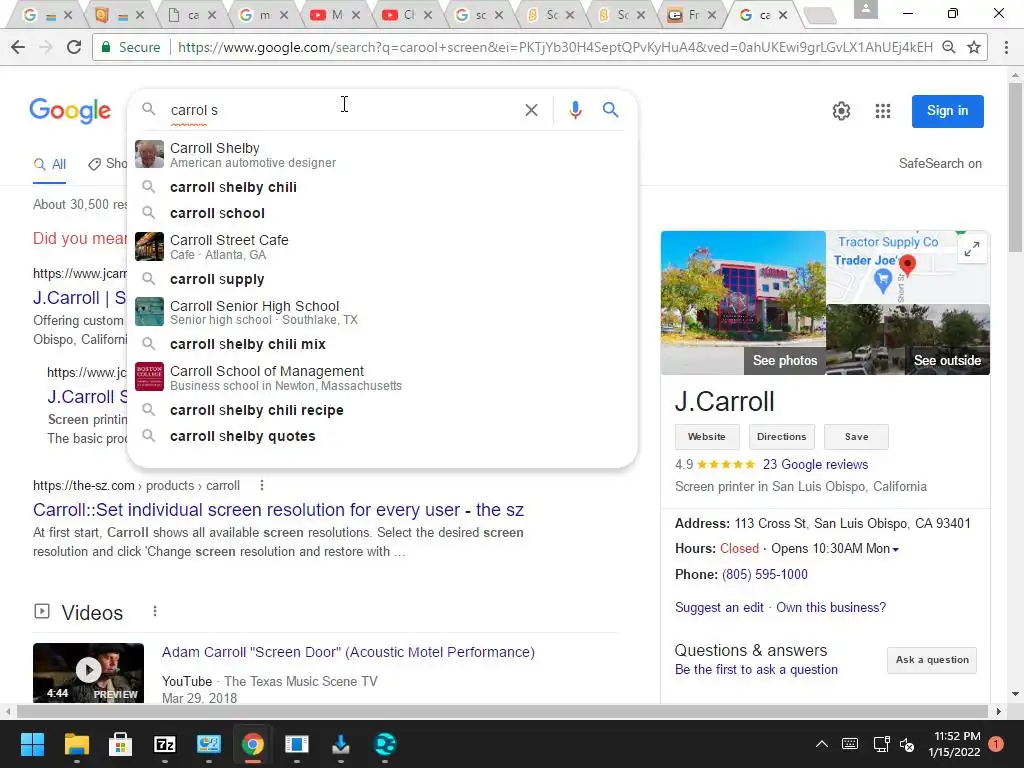This screenshot has width=1024, height=768.
Task: Close the active Google tab
Action: click(x=783, y=14)
